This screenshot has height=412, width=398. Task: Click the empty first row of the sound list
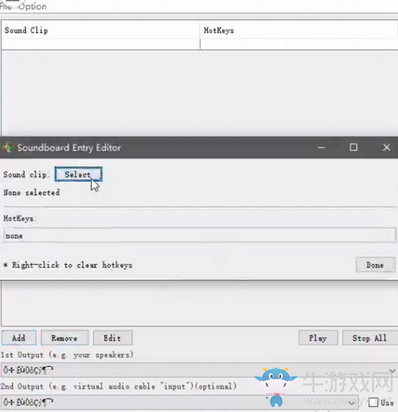point(199,44)
